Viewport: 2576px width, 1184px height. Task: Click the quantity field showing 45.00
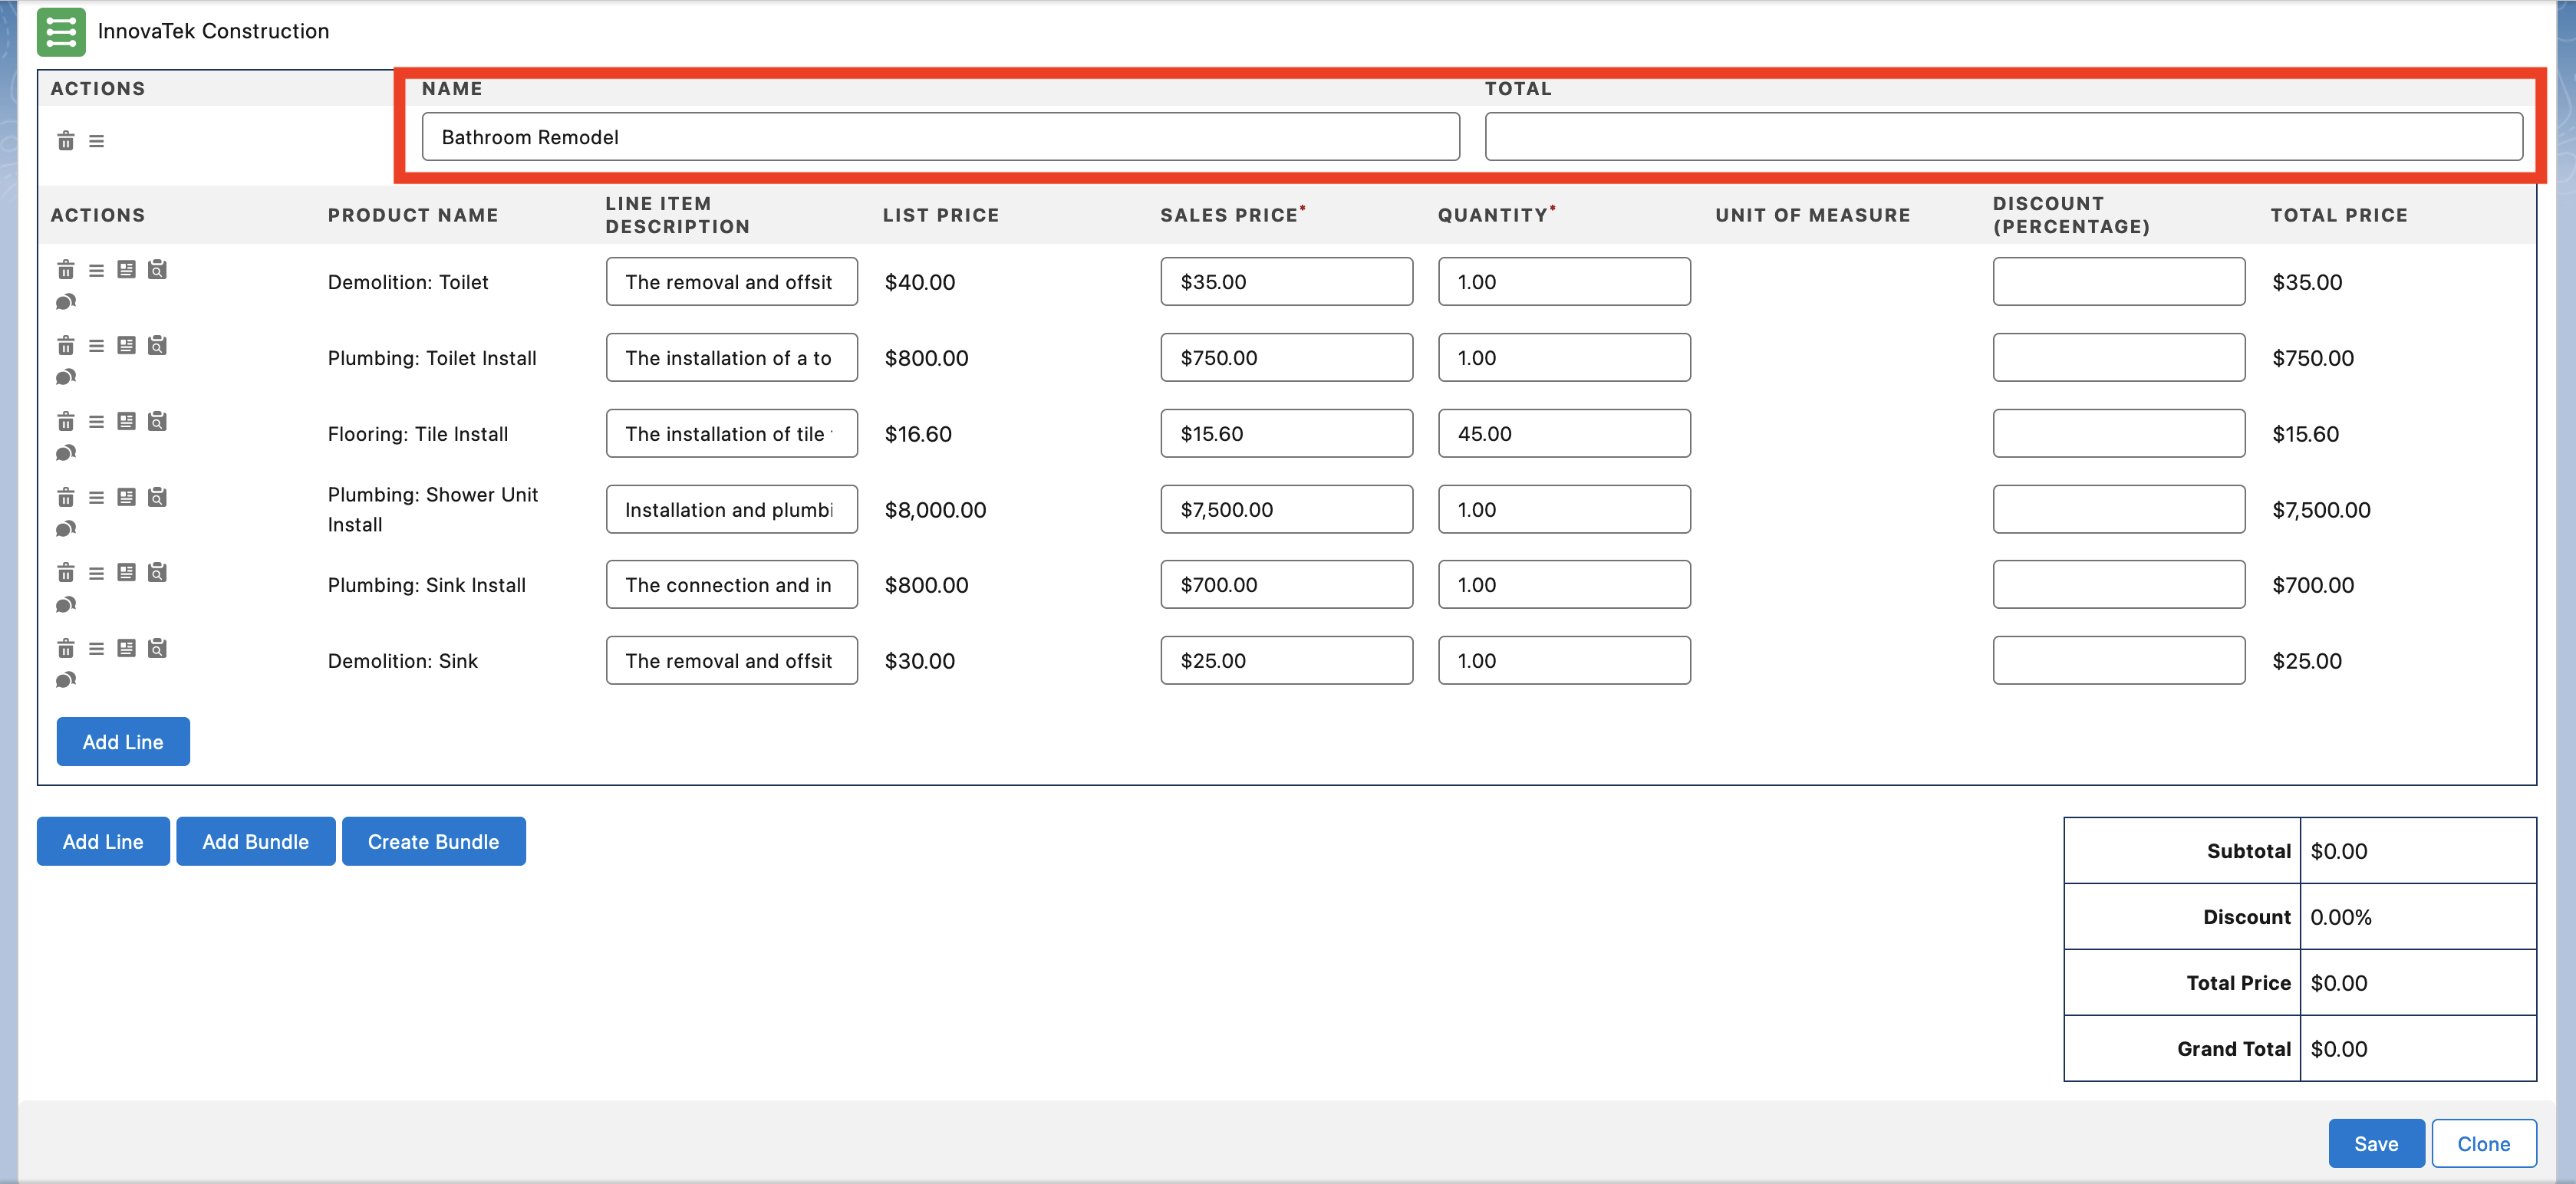(1563, 434)
